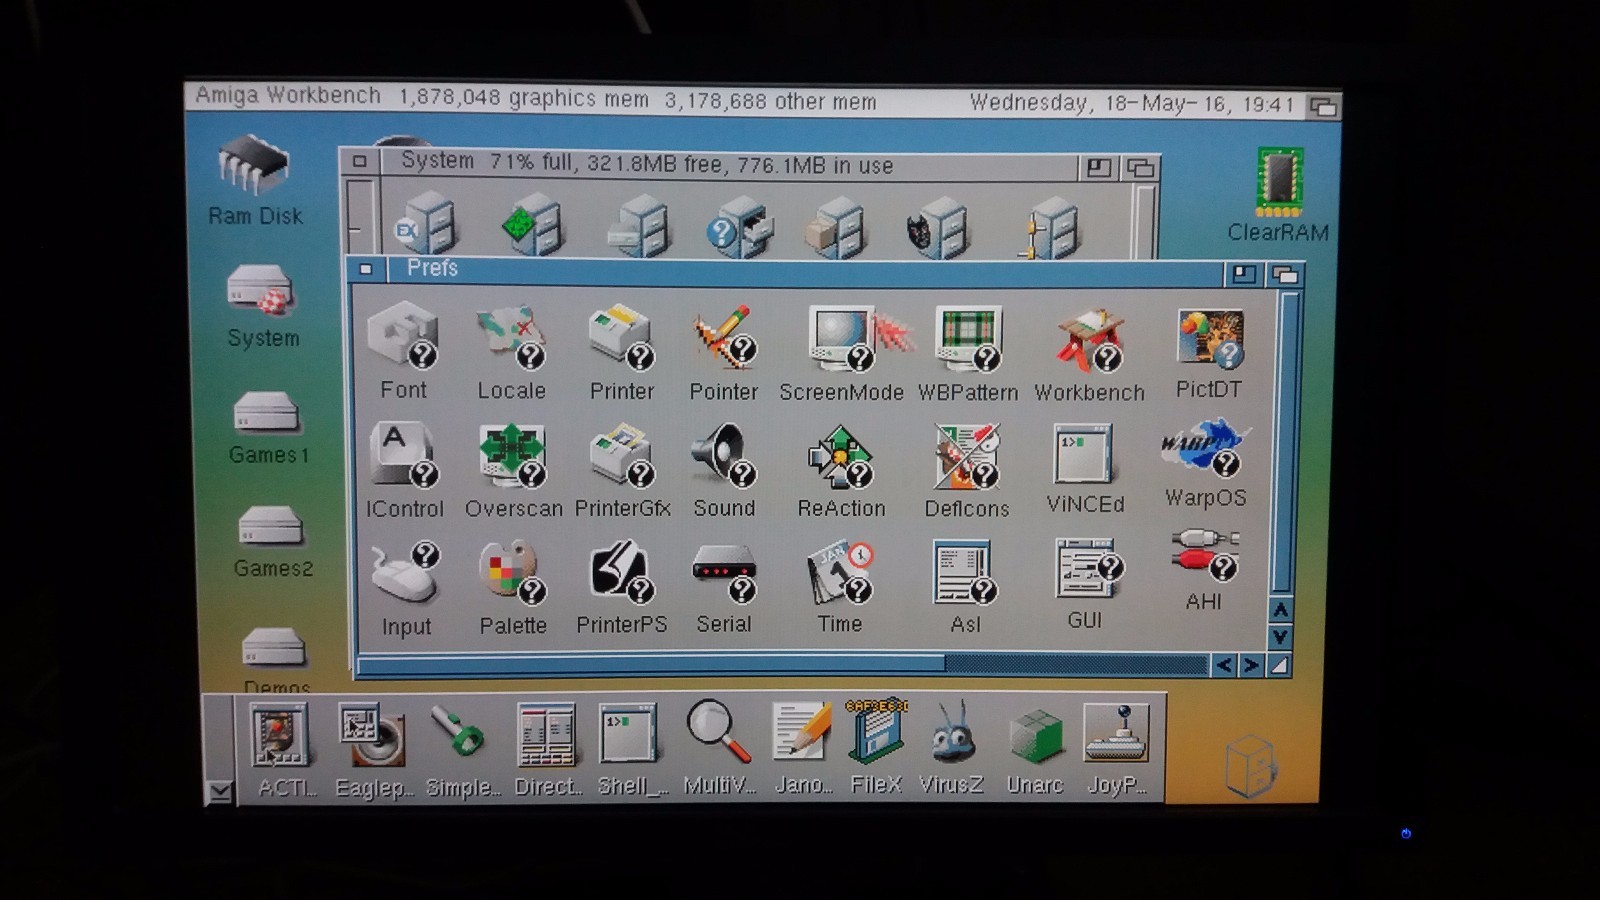Viewport: 1600px width, 900px height.
Task: Select the Ram Disk desktop icon
Action: point(254,165)
